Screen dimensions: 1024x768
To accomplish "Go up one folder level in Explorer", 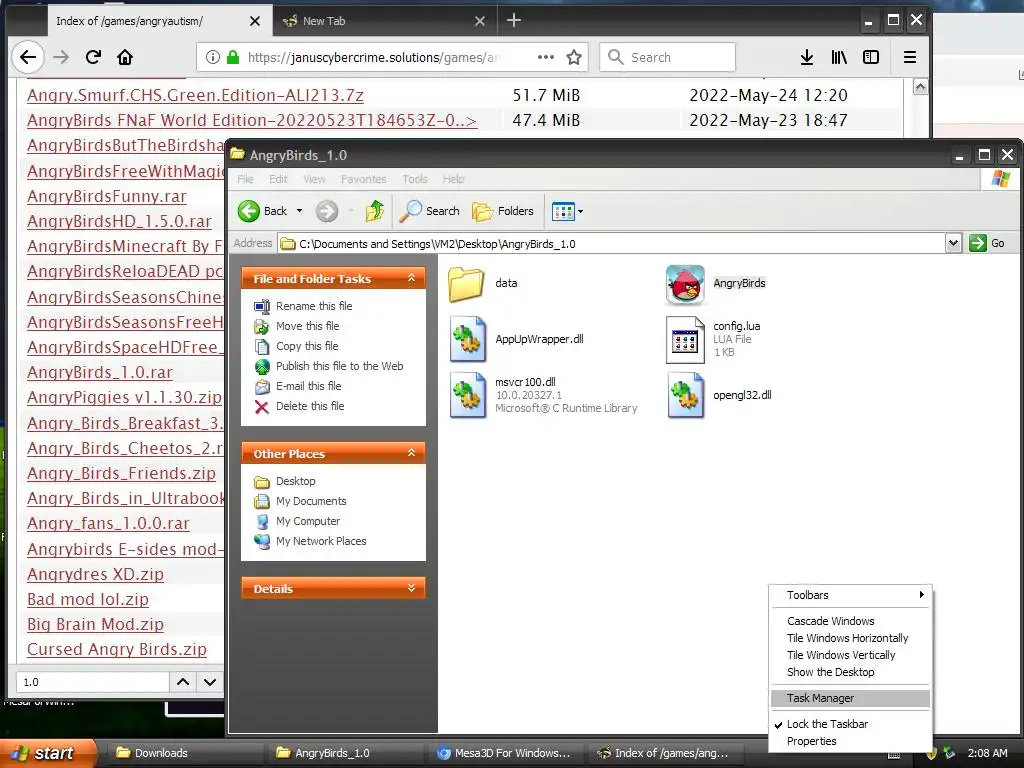I will point(375,211).
